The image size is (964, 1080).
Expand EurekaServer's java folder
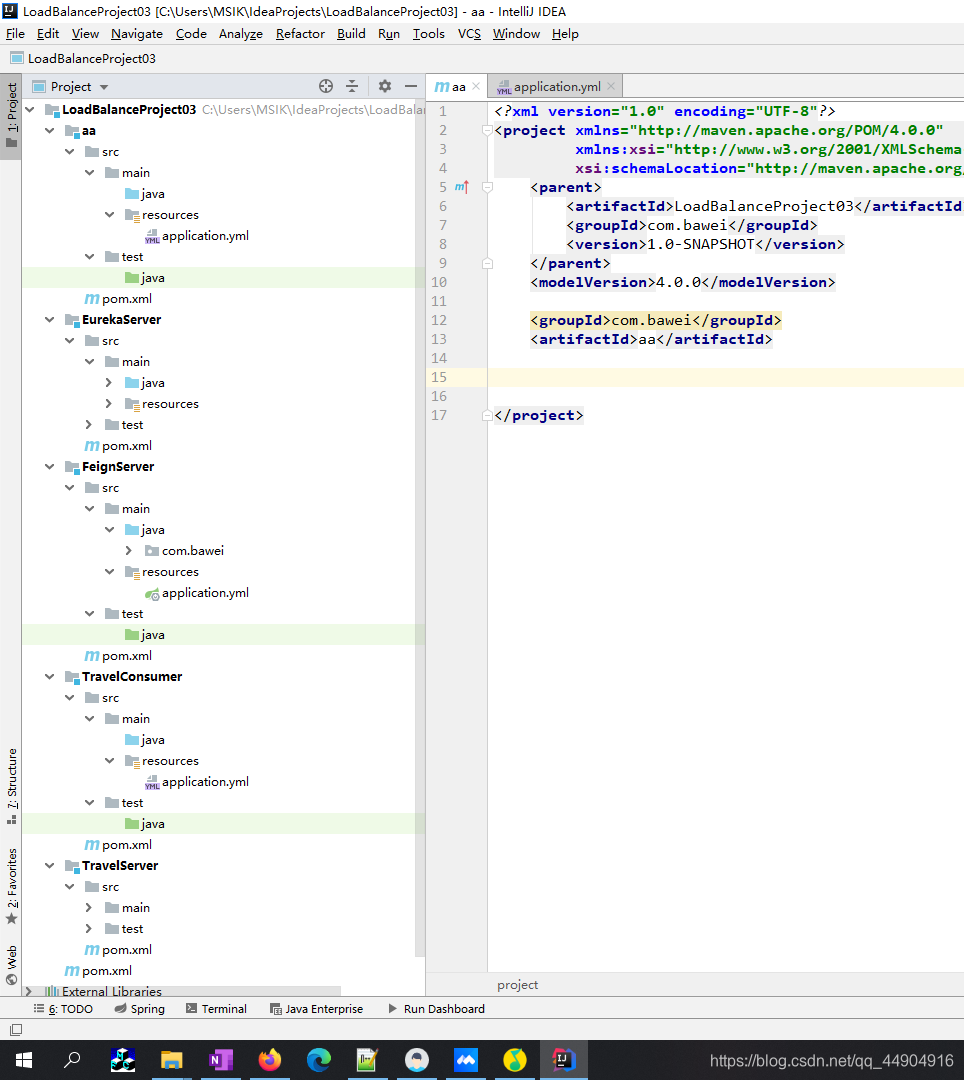pyautogui.click(x=109, y=382)
